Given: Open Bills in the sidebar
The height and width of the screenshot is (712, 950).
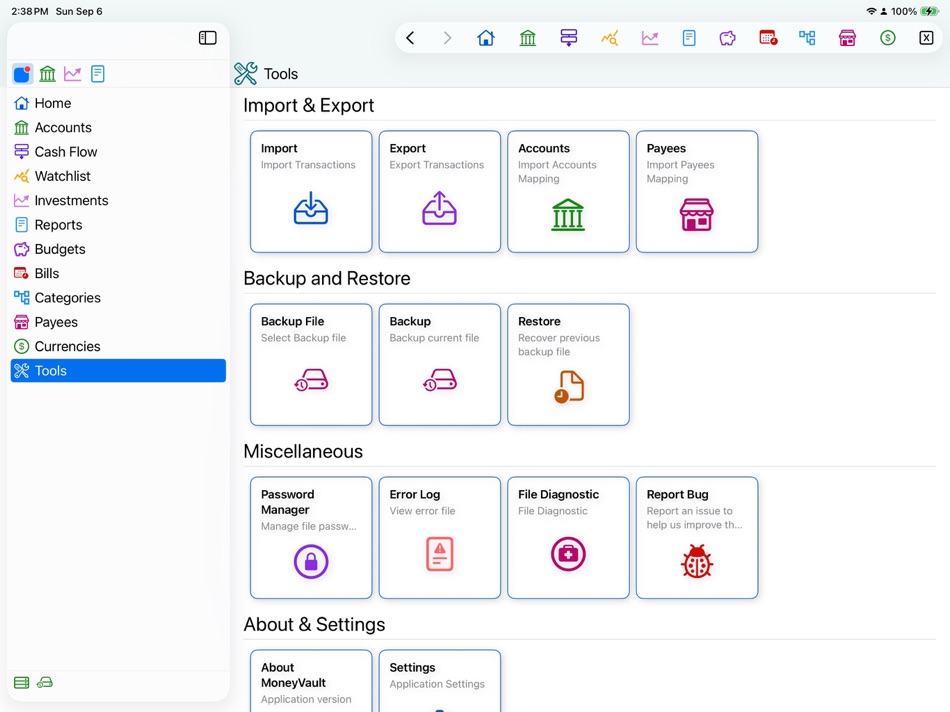Looking at the screenshot, I should click(118, 273).
